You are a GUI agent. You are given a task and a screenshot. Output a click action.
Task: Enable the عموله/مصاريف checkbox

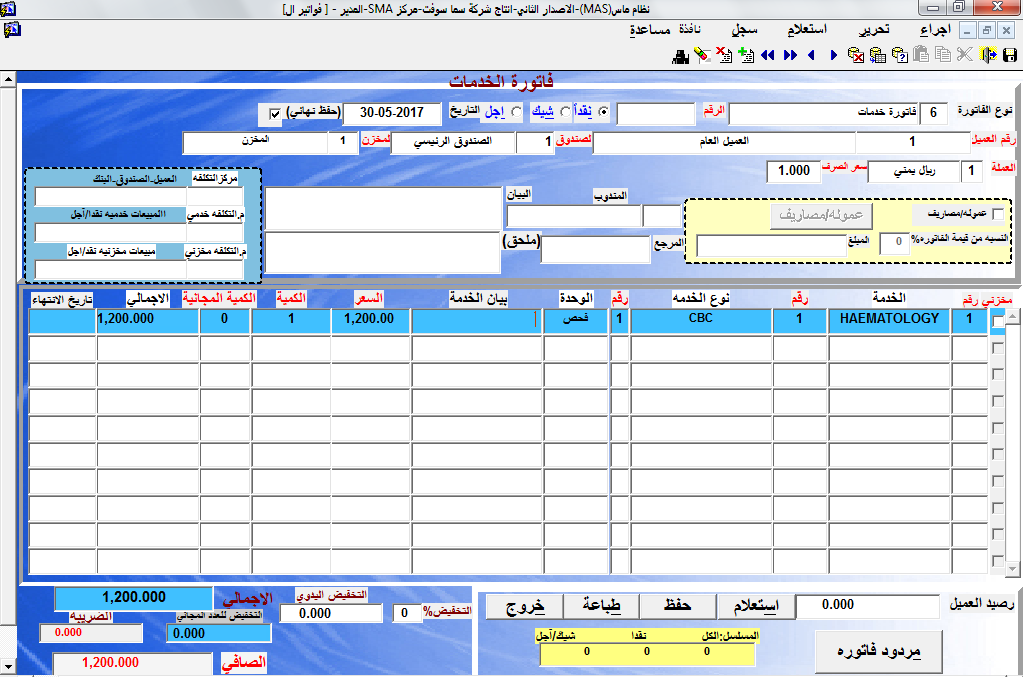tap(997, 214)
